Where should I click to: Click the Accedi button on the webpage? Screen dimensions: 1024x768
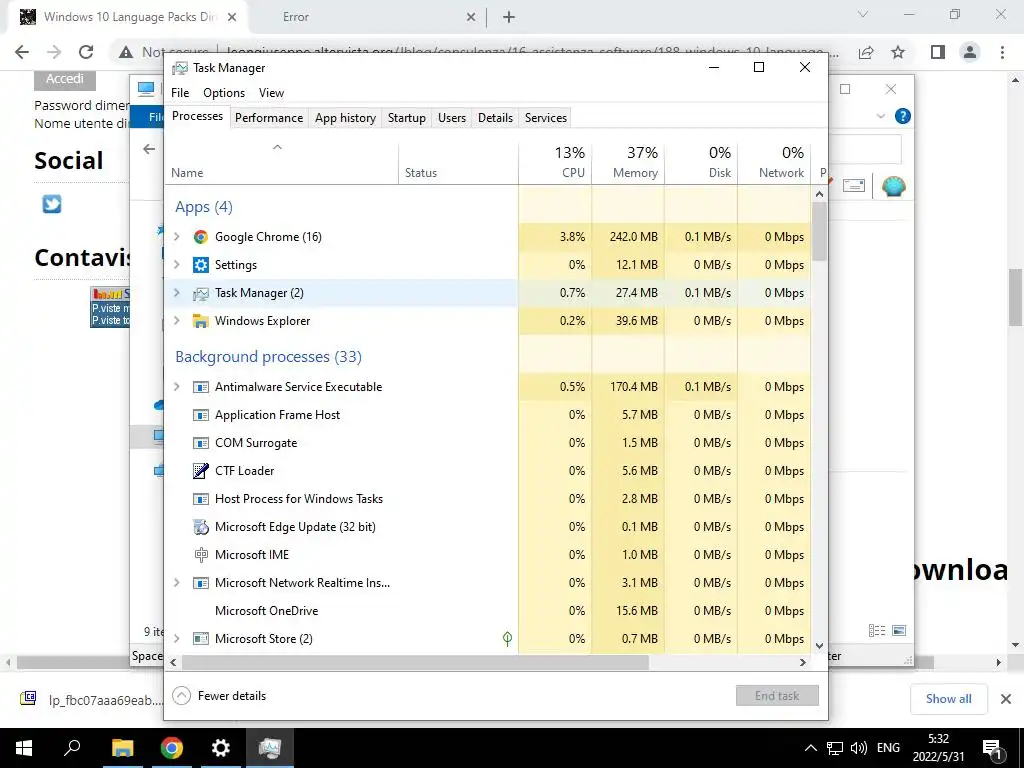pyautogui.click(x=65, y=79)
